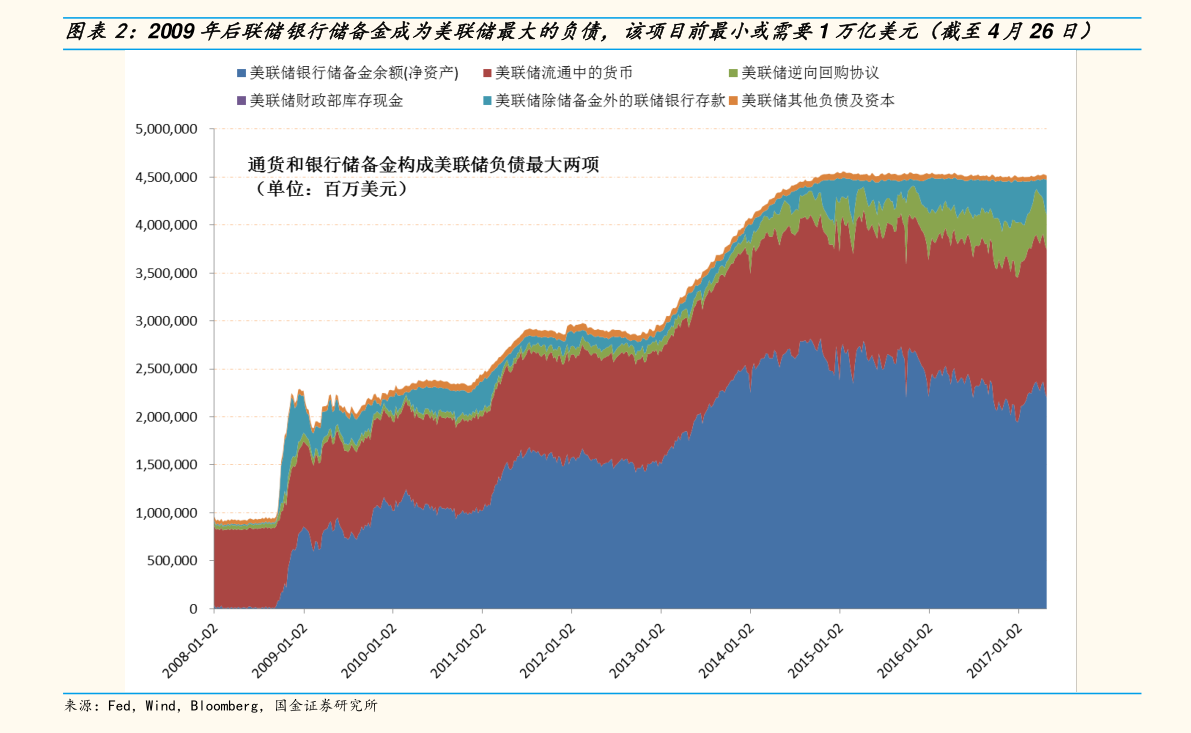Click x-axis date 2017-01-02
This screenshot has height=733, width=1191.
tap(994, 651)
